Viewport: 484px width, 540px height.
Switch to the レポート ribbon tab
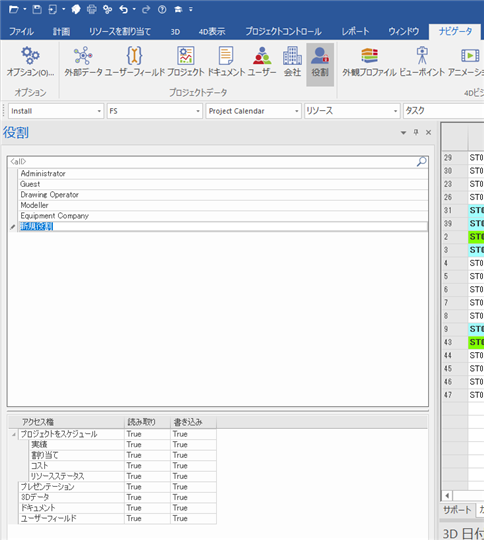pos(356,32)
